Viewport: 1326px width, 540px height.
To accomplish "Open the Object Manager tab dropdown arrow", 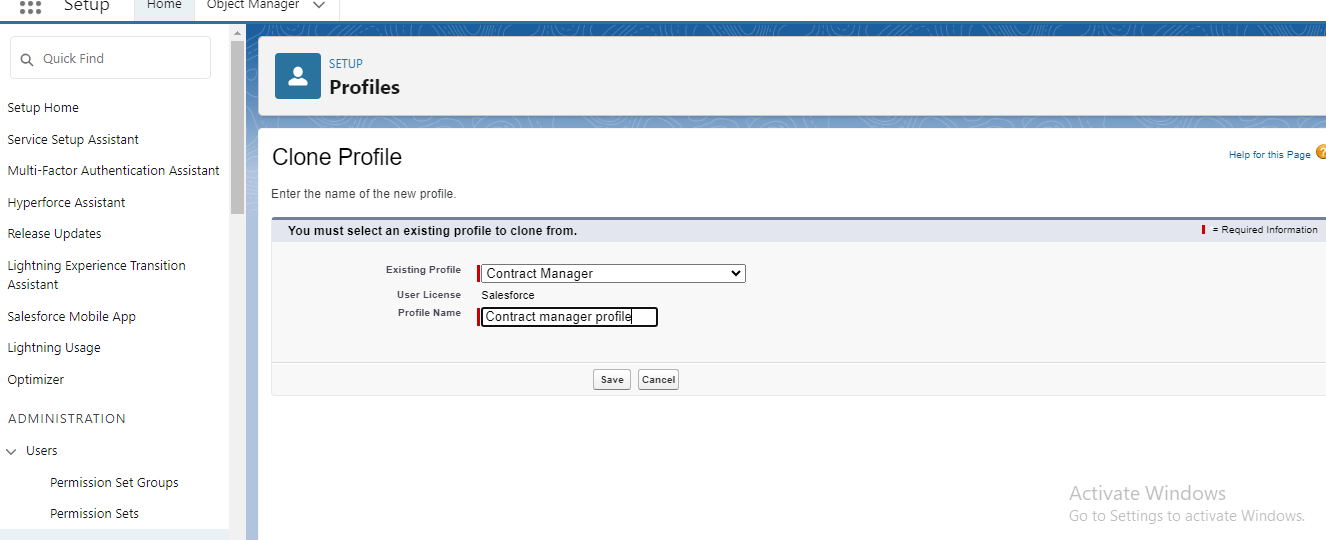I will tap(319, 5).
